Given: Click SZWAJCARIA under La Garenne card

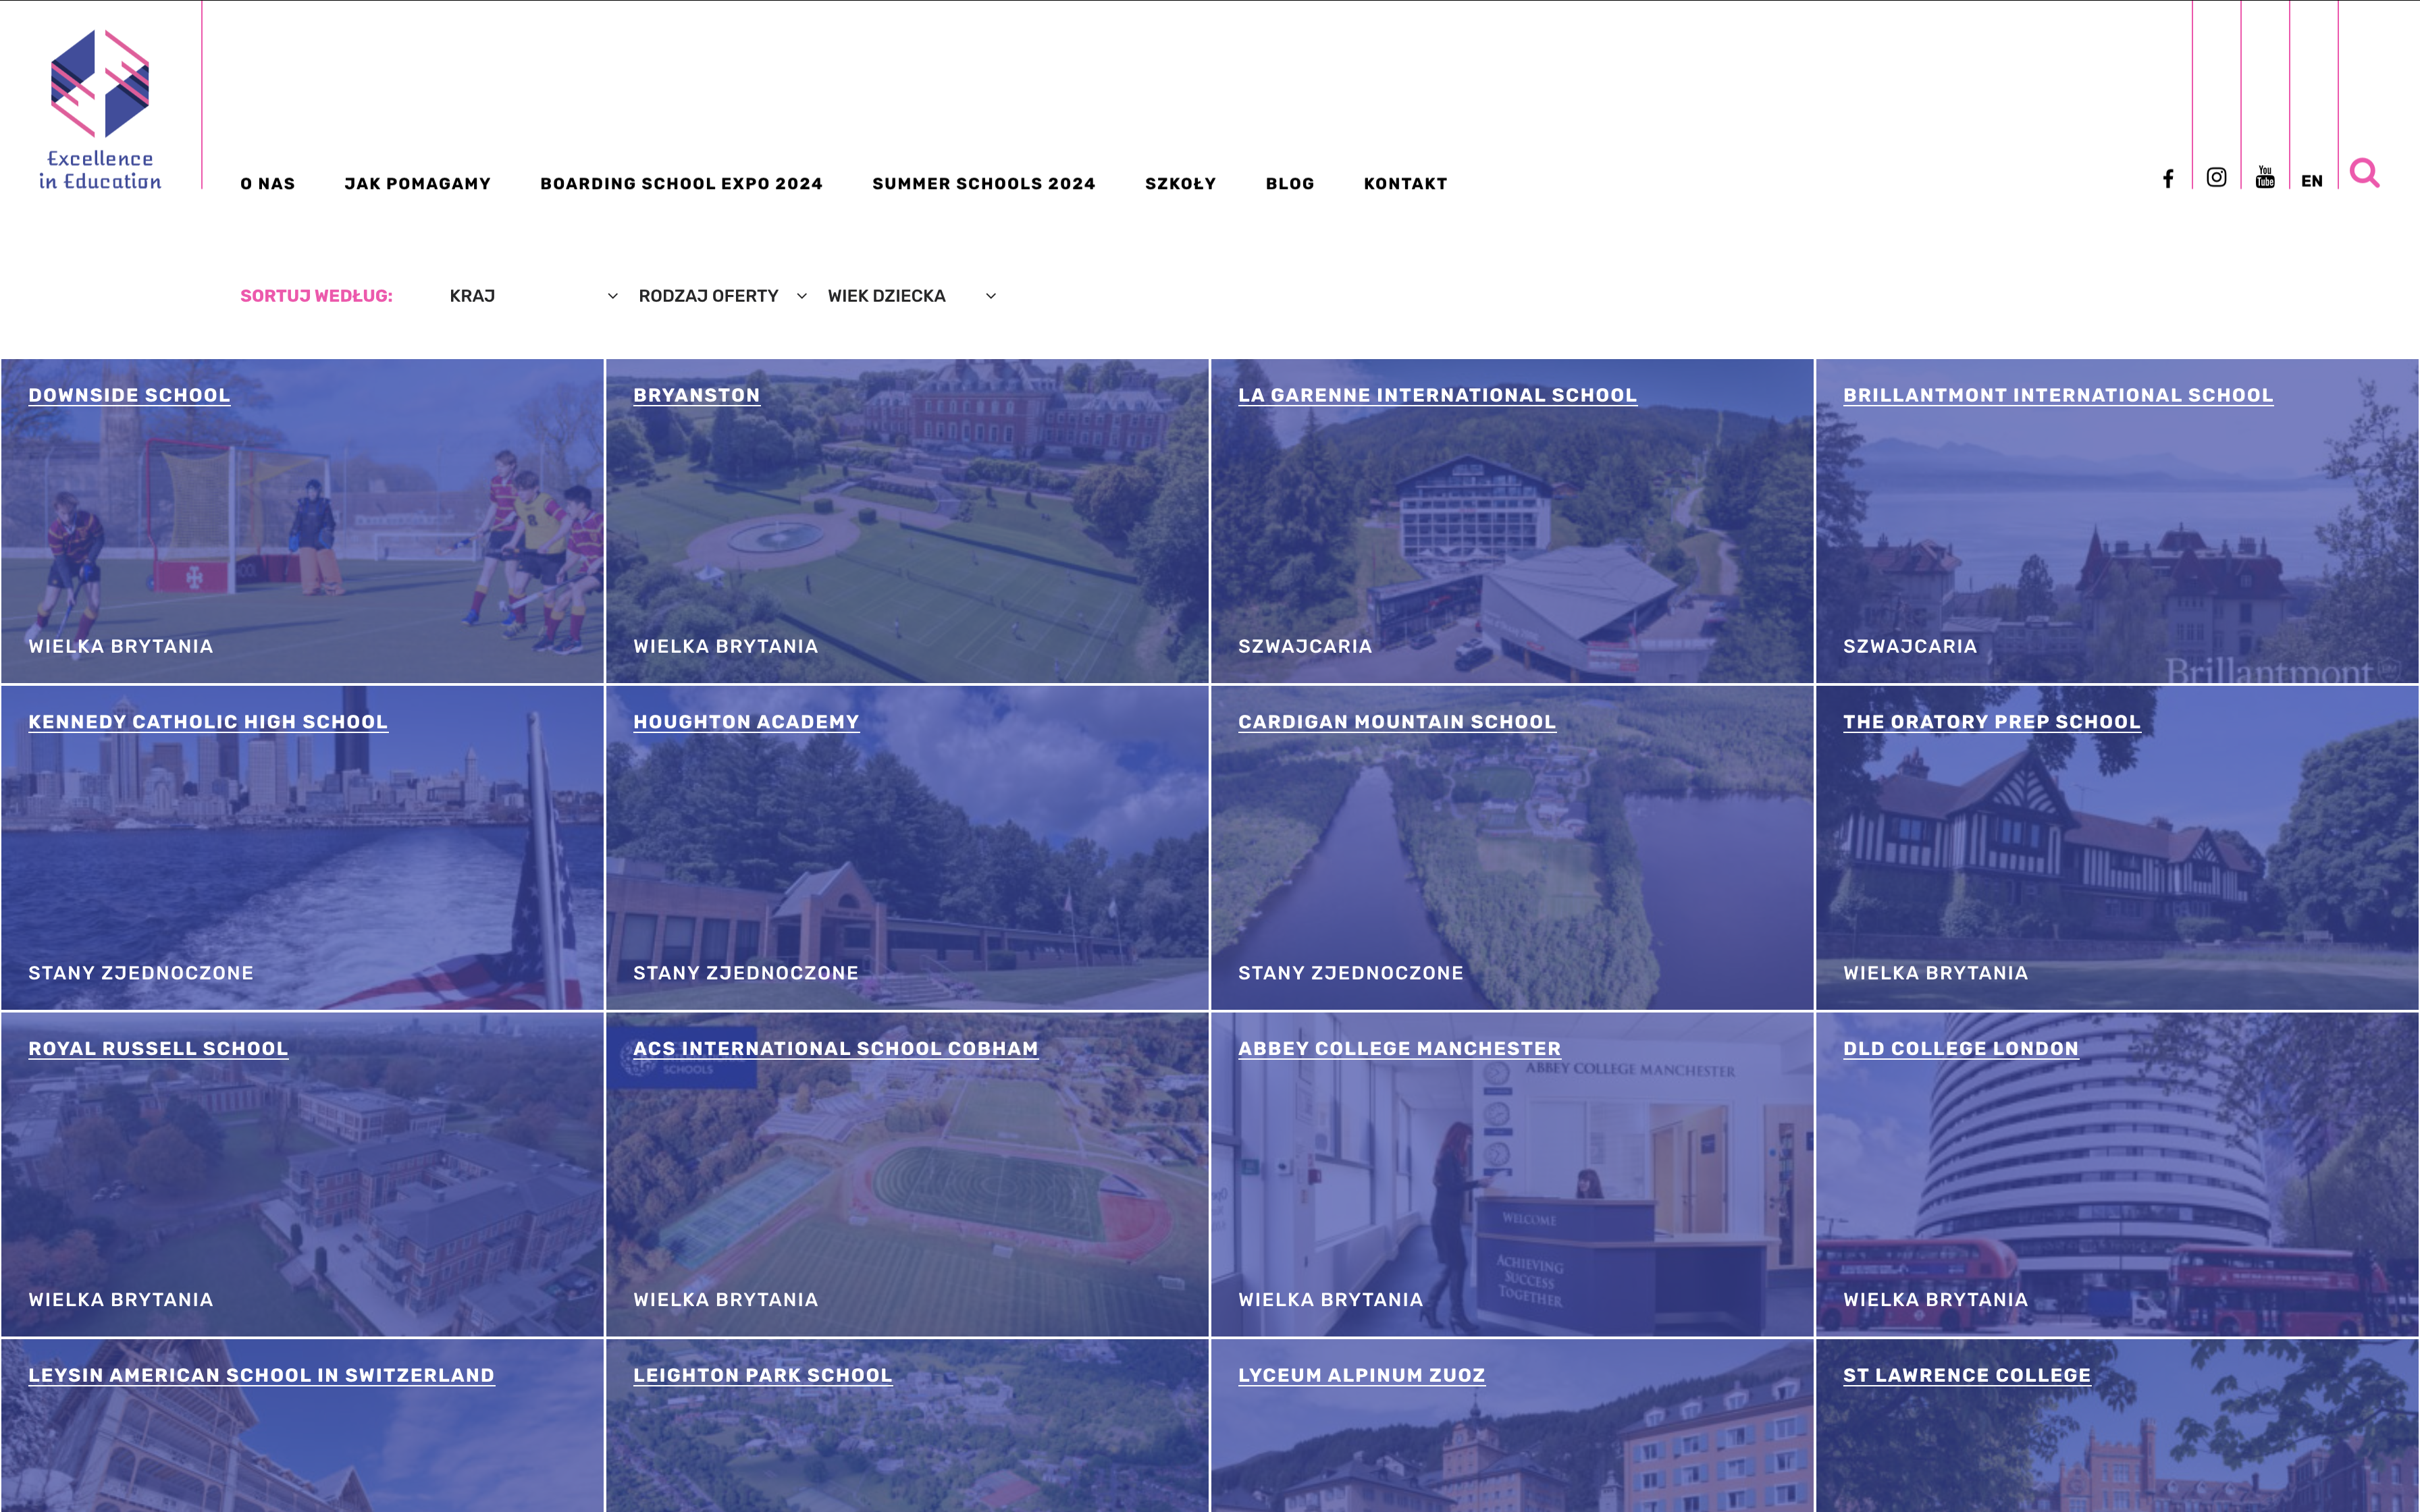Looking at the screenshot, I should coord(1305,647).
